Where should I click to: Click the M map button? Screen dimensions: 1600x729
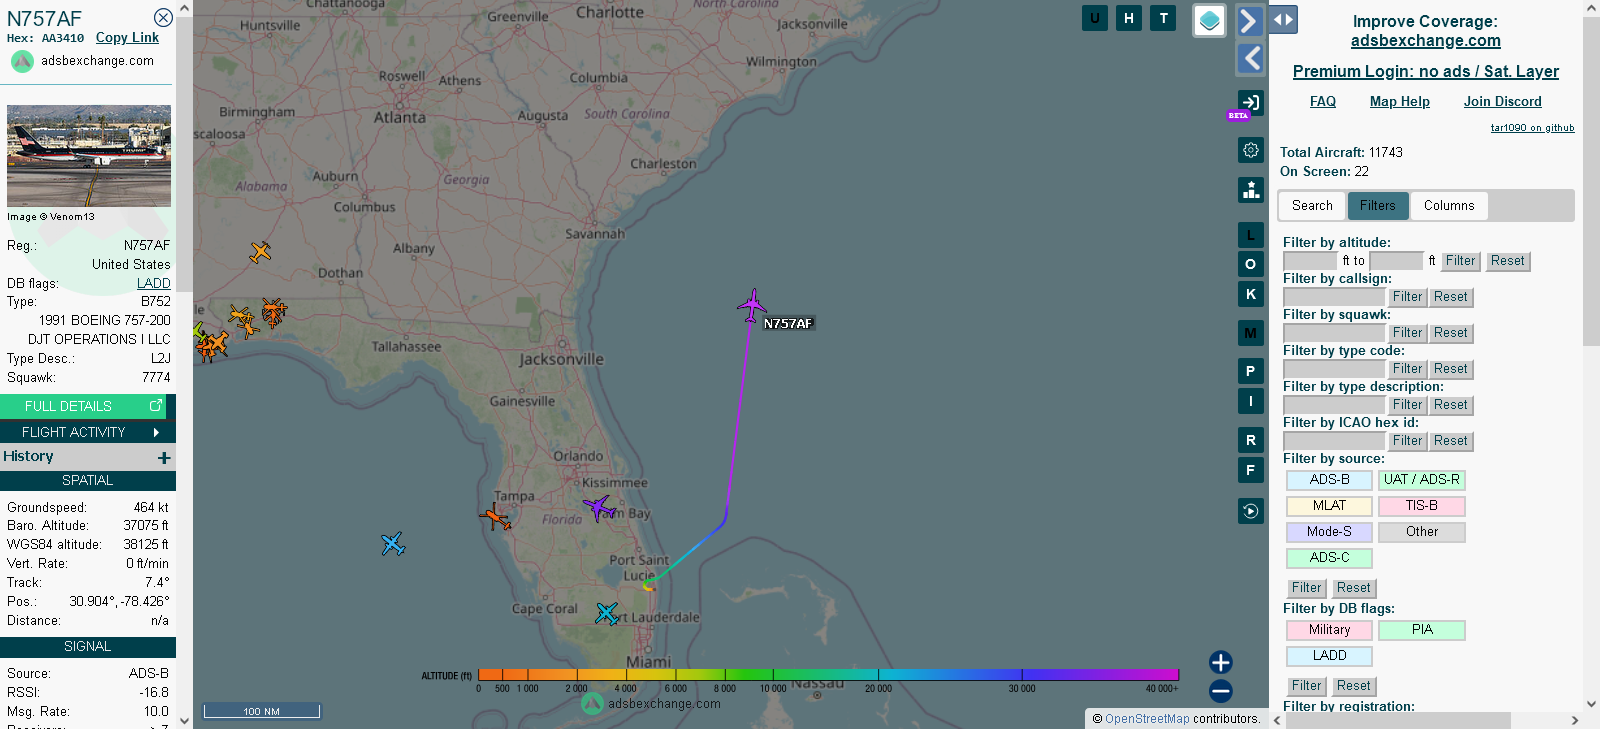[x=1251, y=333]
